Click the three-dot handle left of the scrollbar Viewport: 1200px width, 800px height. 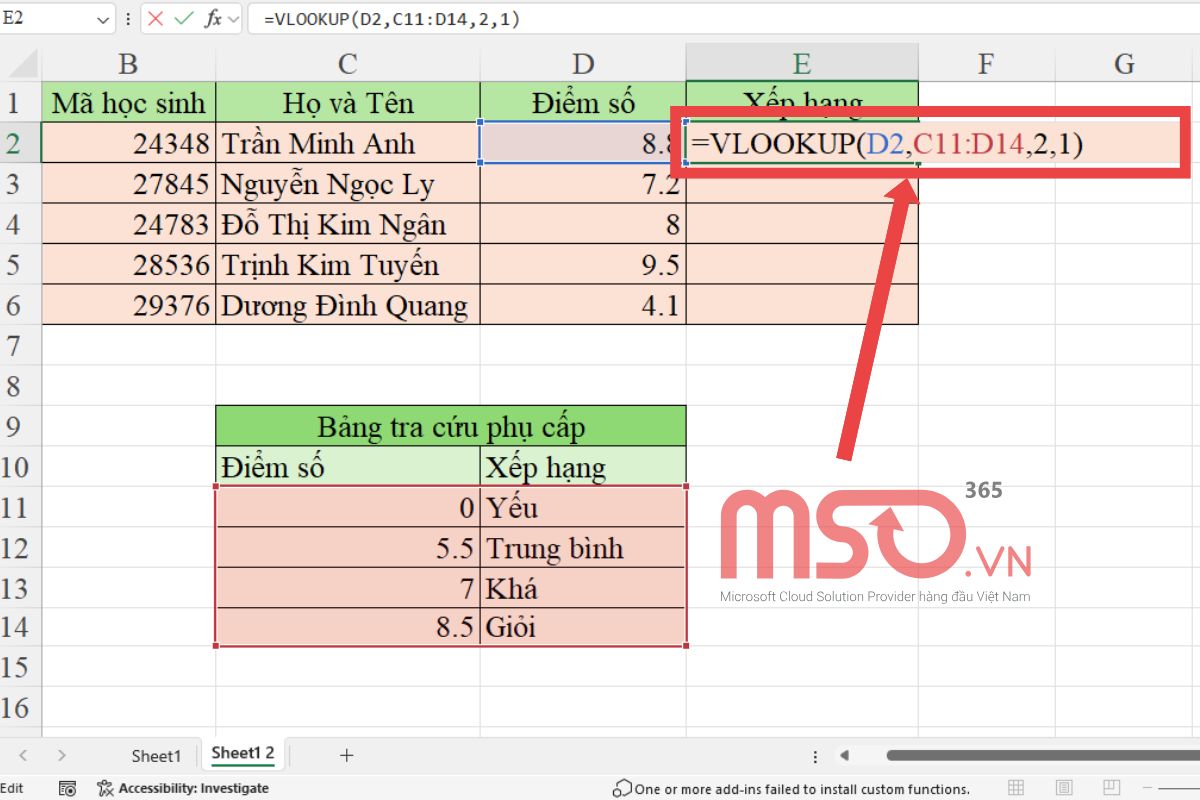click(x=817, y=755)
